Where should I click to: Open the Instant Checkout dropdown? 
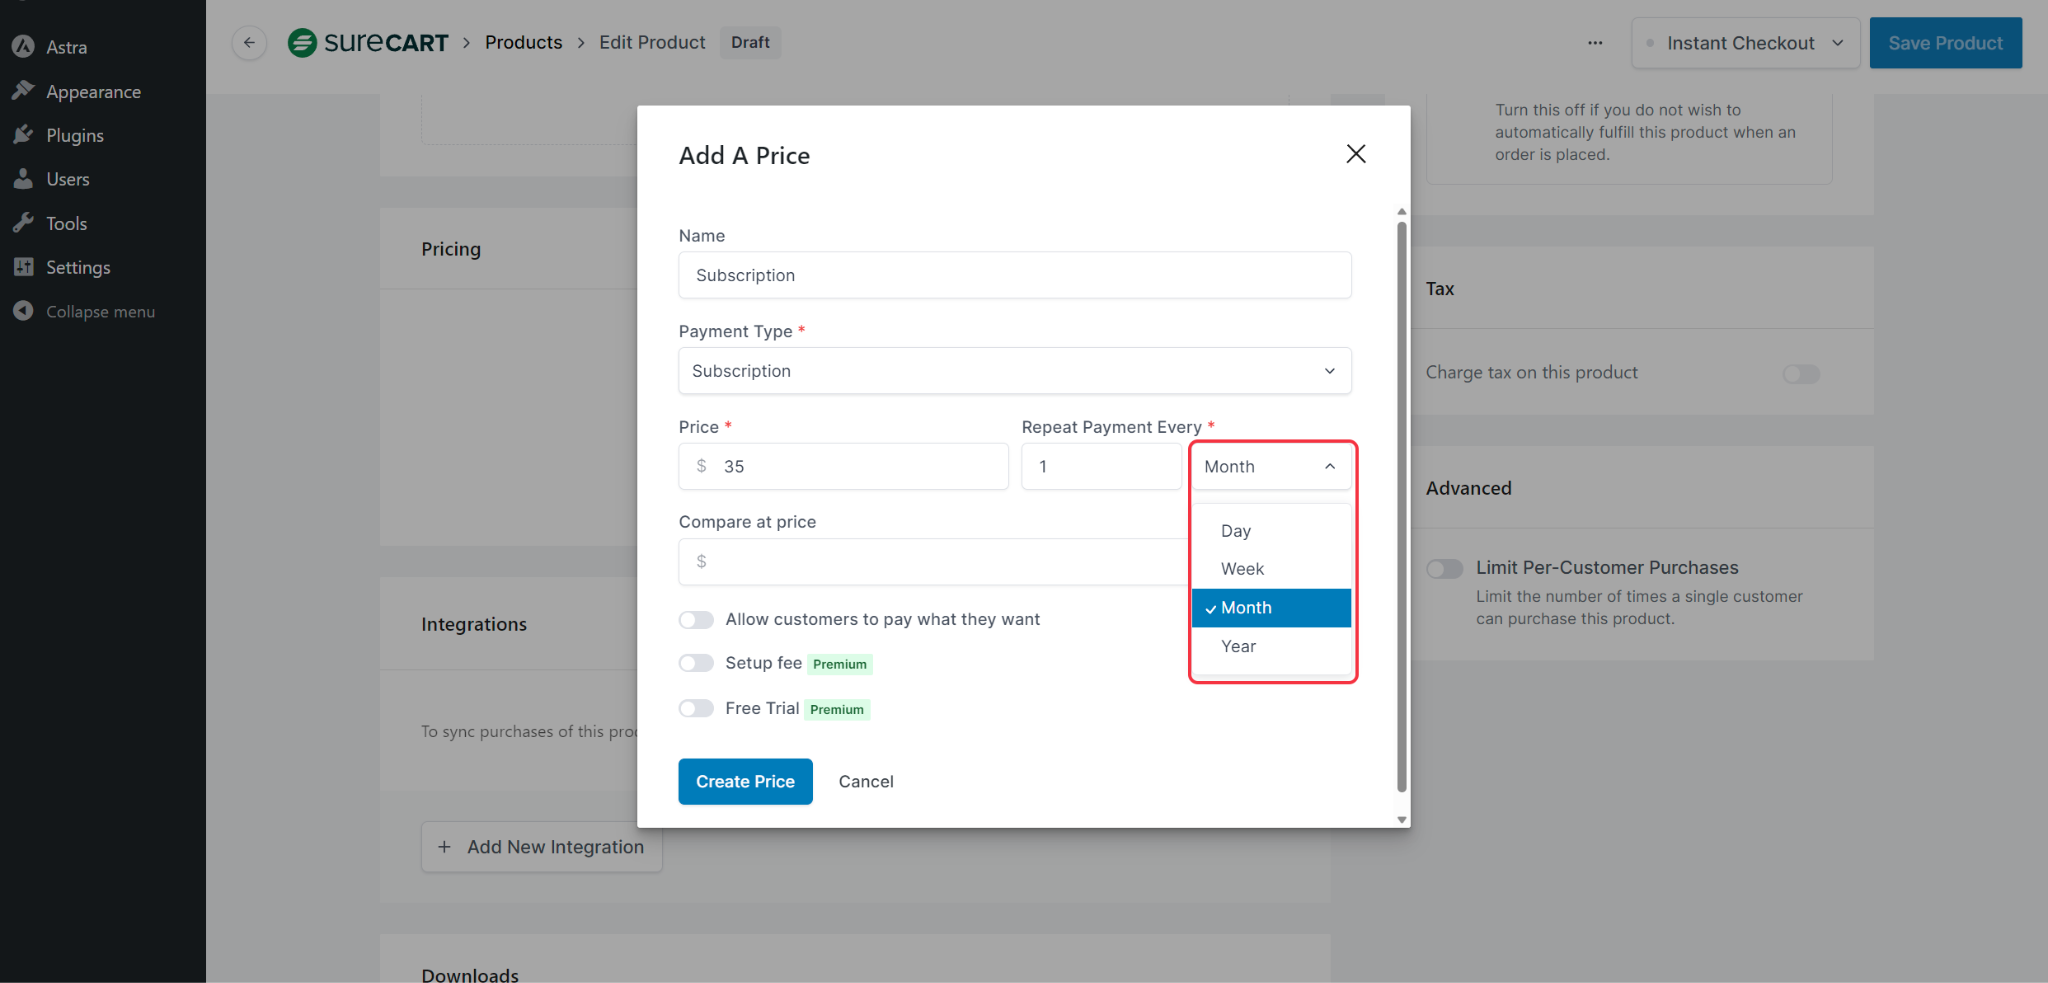[1745, 43]
